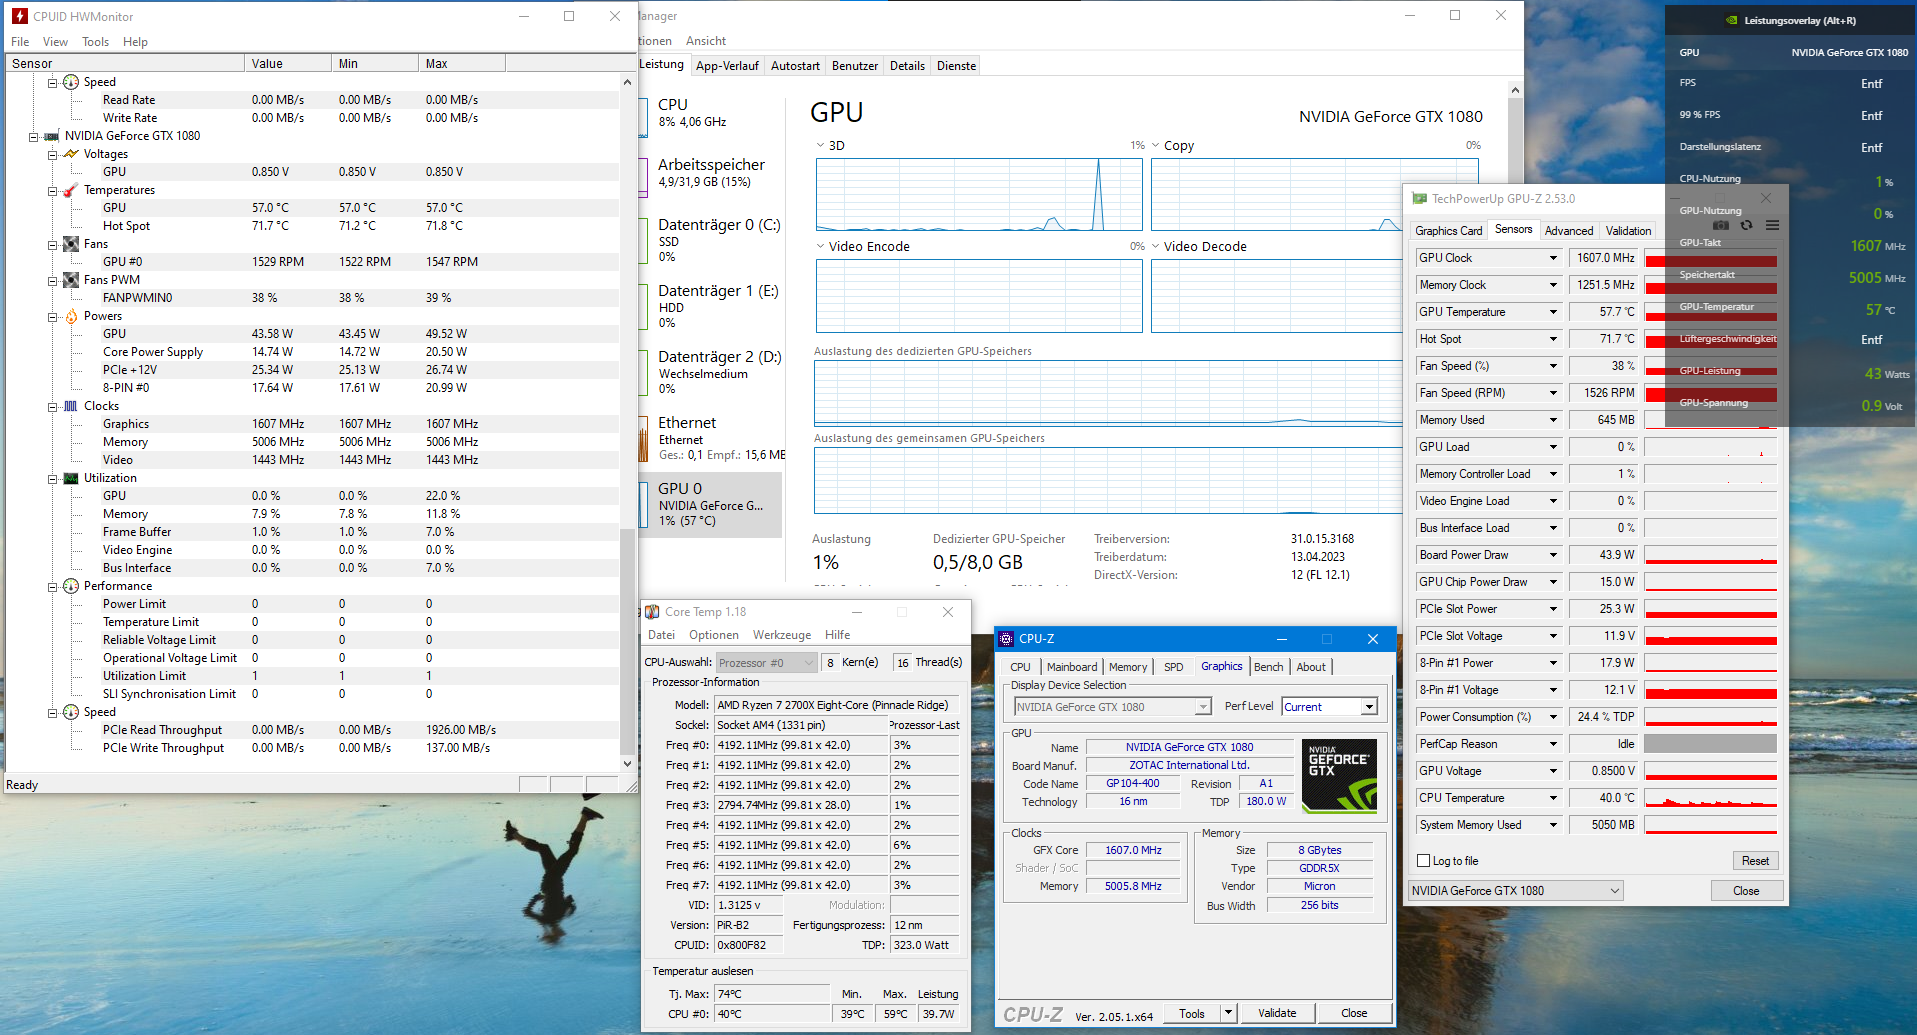This screenshot has height=1035, width=1917.
Task: Switch to the Mainboard tab in CPU-Z
Action: 1072,667
